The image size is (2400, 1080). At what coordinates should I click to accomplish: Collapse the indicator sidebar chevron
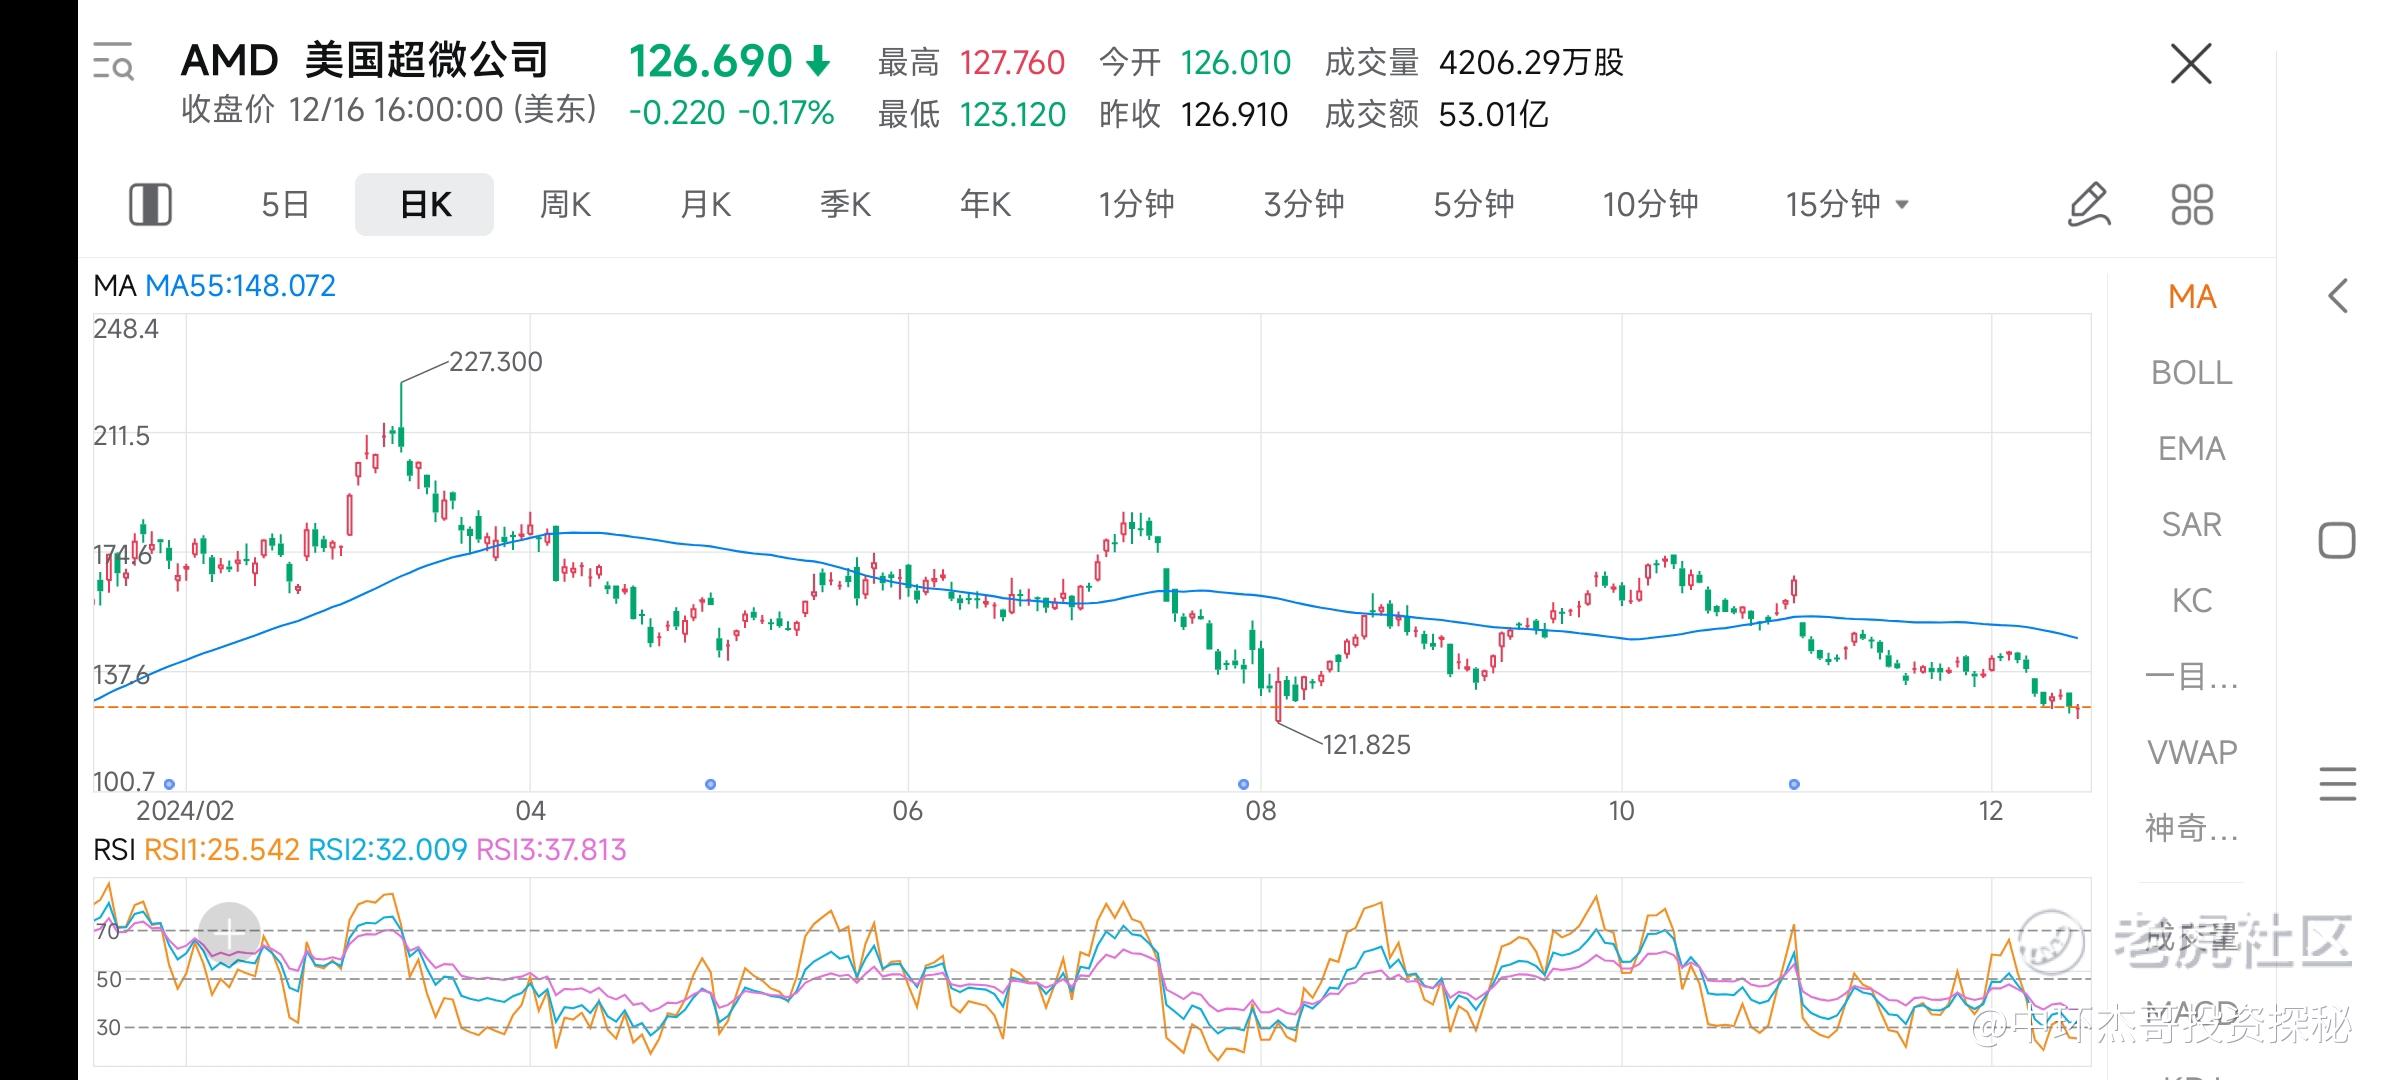[2338, 296]
